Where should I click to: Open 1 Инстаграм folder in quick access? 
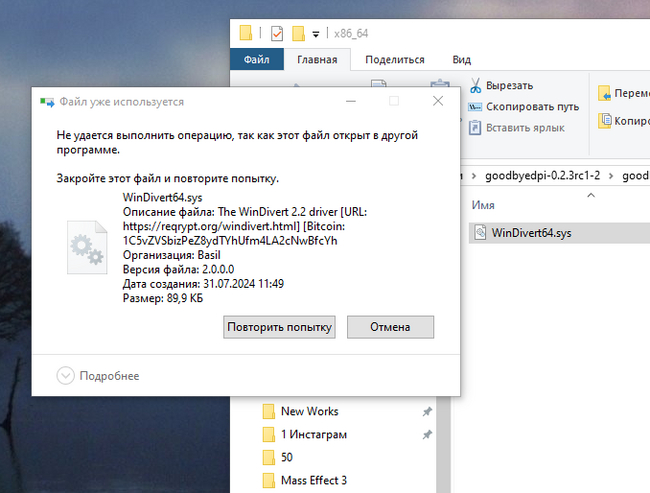[313, 435]
